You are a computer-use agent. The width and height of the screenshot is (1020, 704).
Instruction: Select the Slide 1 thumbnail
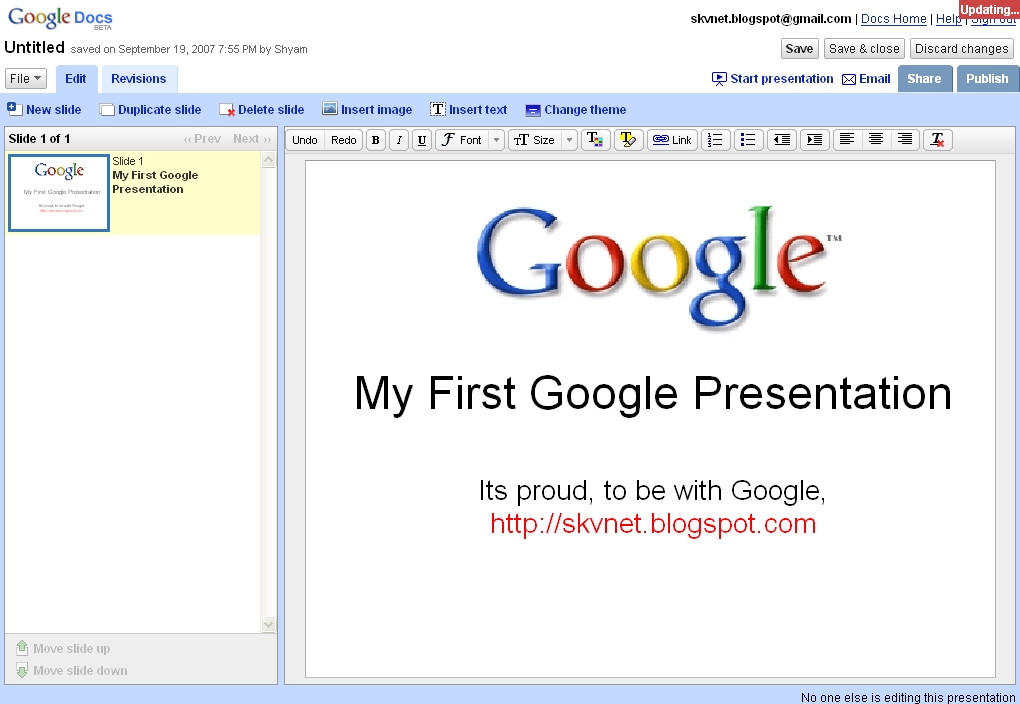click(59, 193)
